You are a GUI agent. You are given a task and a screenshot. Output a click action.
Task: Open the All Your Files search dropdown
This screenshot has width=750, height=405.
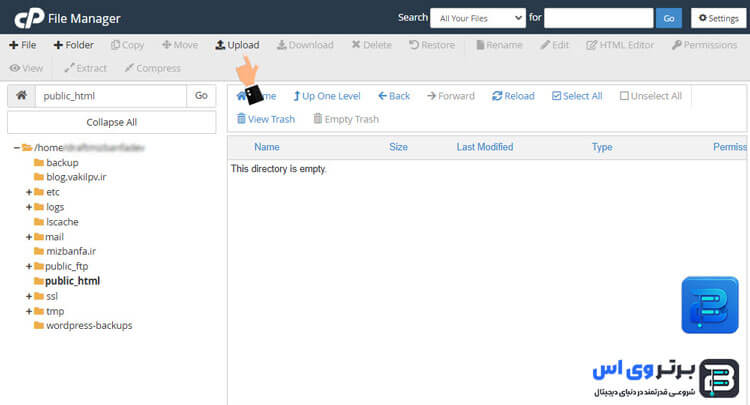477,18
